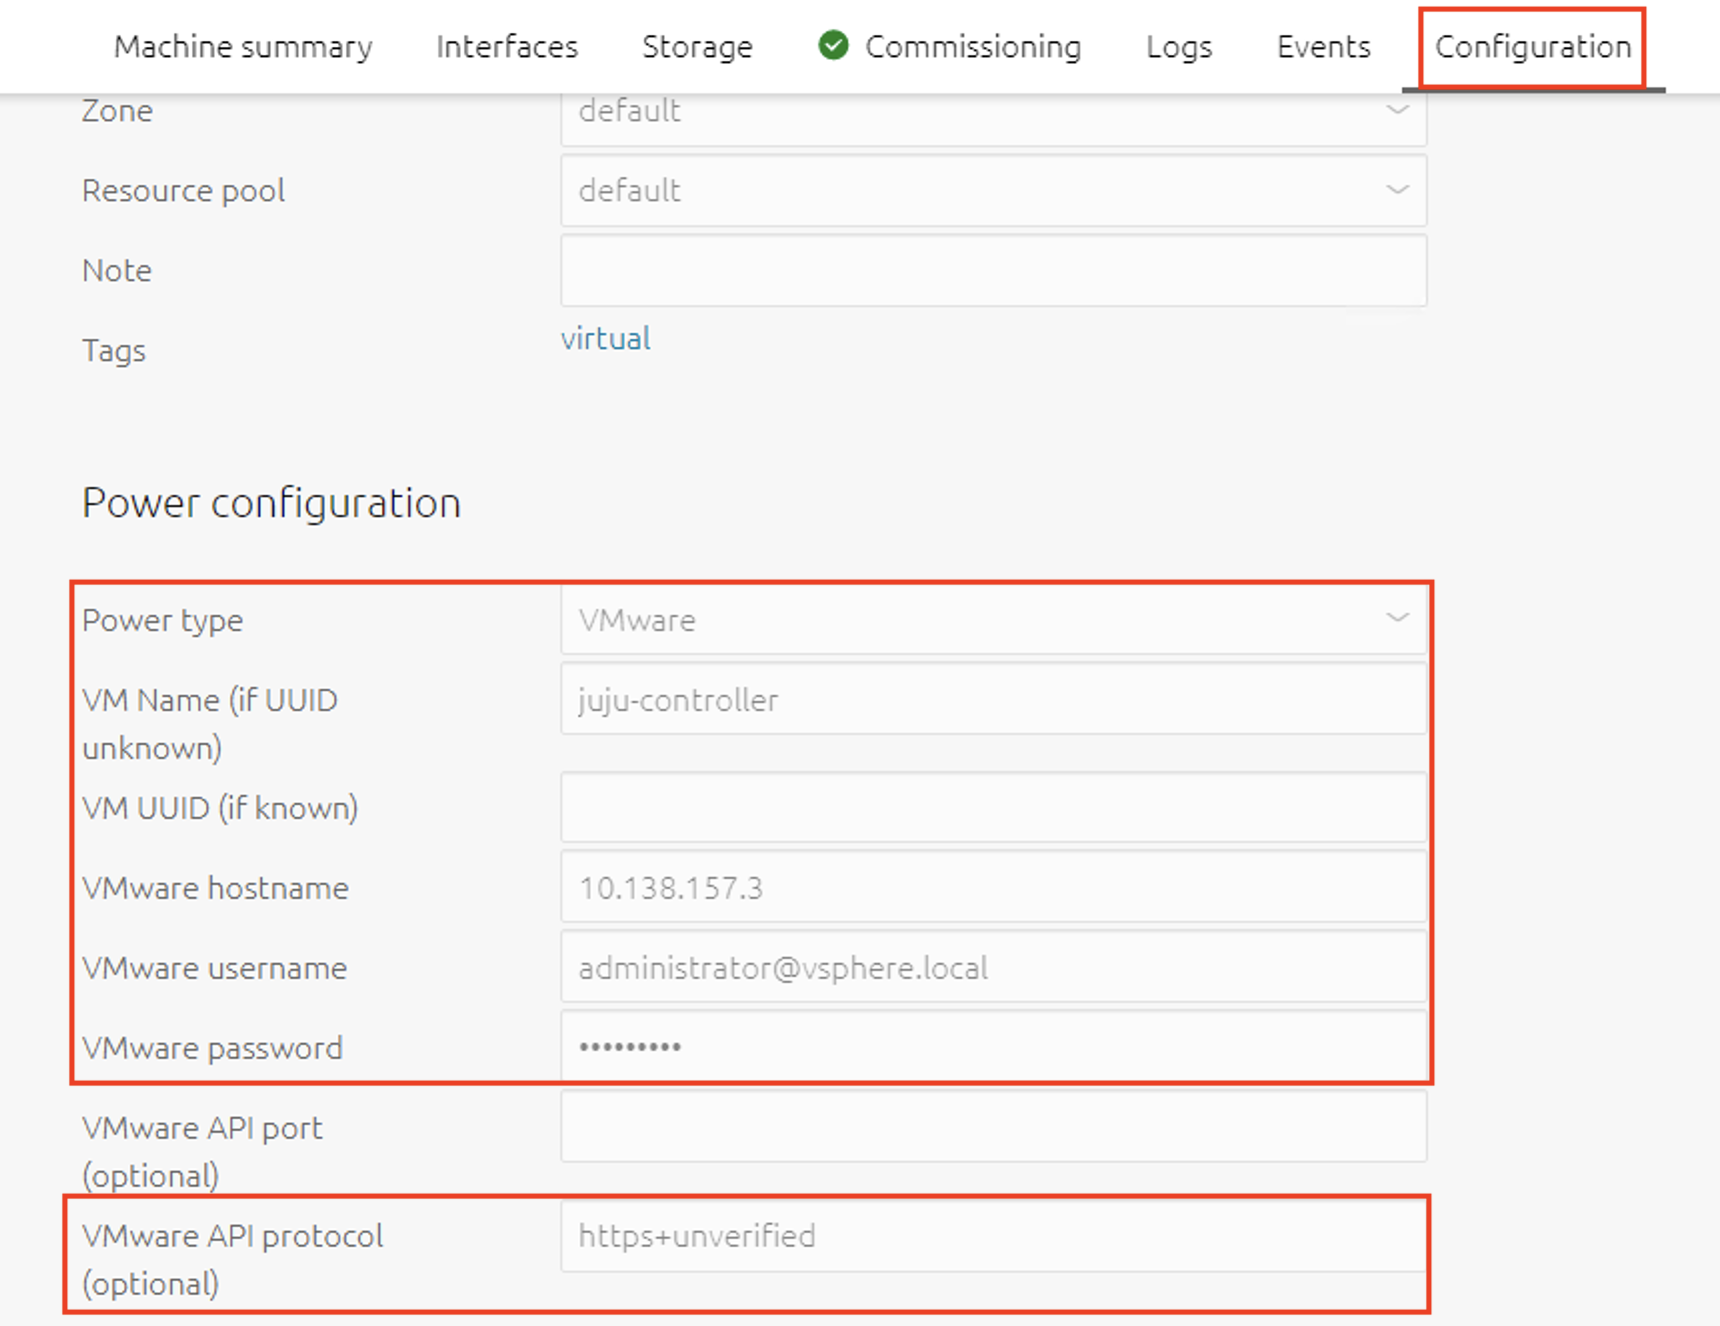The height and width of the screenshot is (1326, 1720).
Task: Switch to the Machine summary tab
Action: (243, 46)
